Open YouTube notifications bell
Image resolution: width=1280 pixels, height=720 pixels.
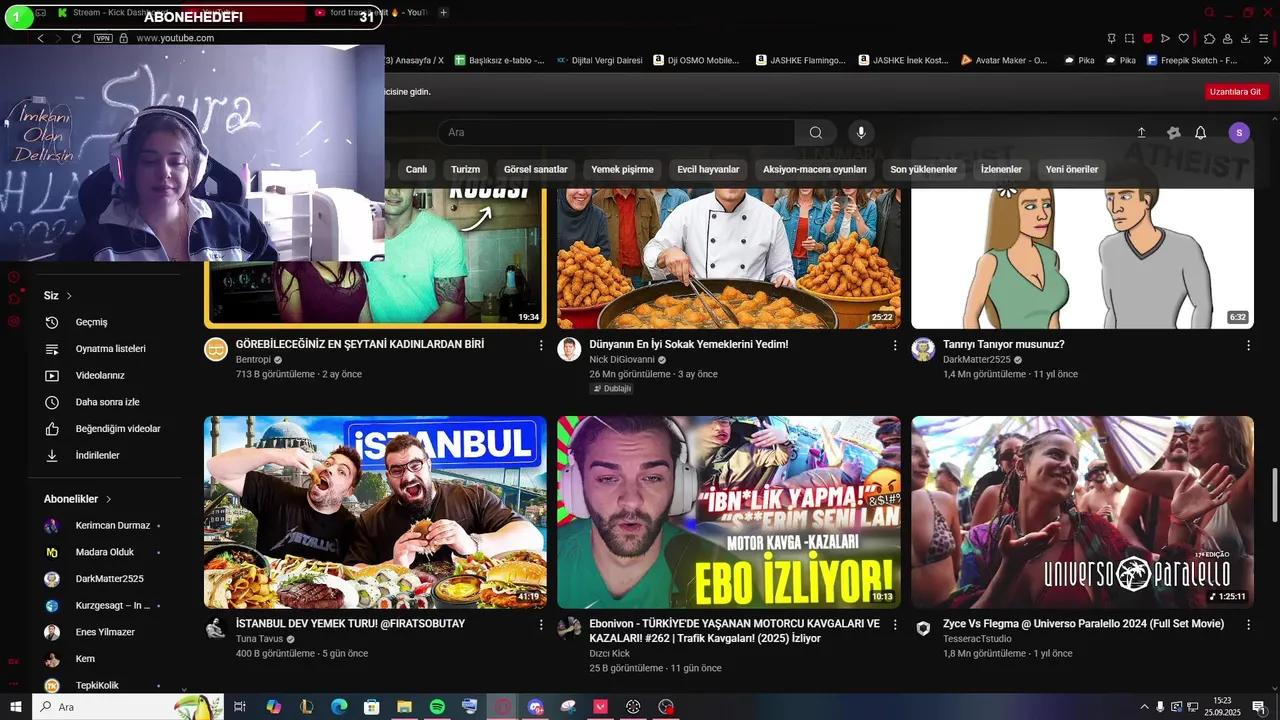coord(1201,133)
